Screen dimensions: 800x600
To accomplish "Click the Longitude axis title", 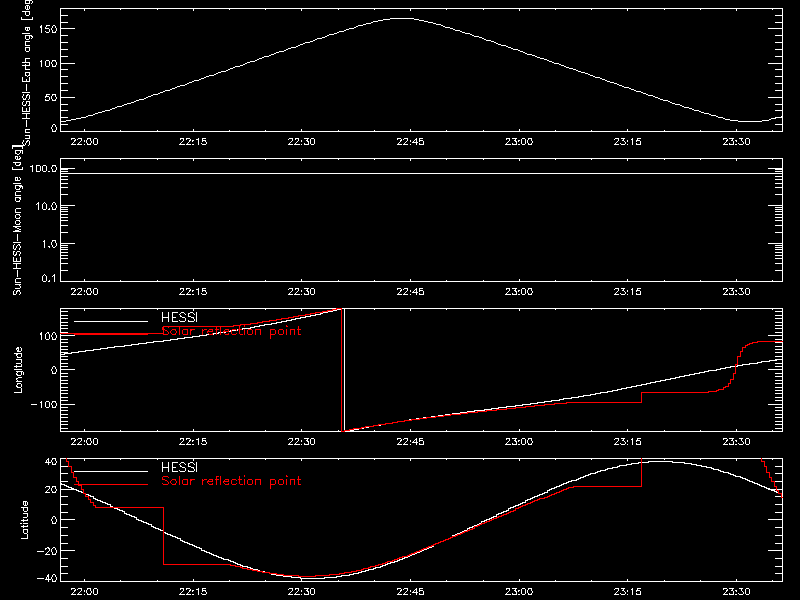I will [18, 370].
